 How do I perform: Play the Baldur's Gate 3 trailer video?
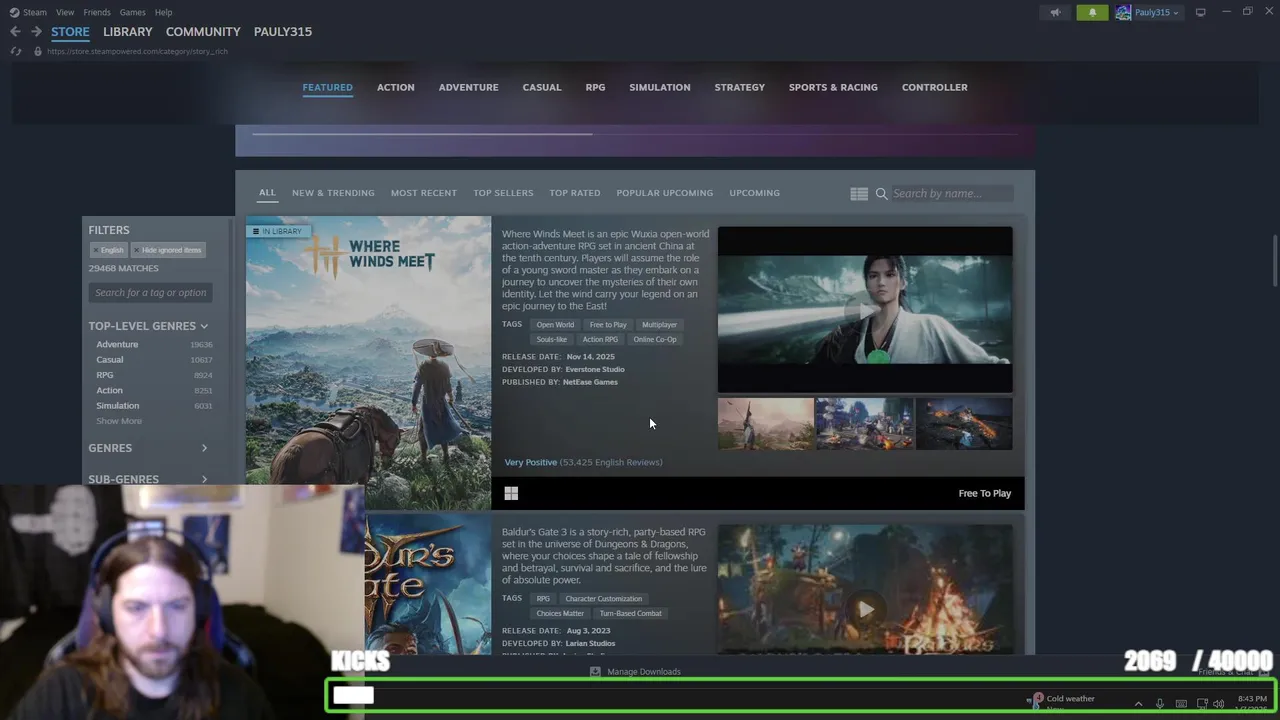[x=866, y=609]
